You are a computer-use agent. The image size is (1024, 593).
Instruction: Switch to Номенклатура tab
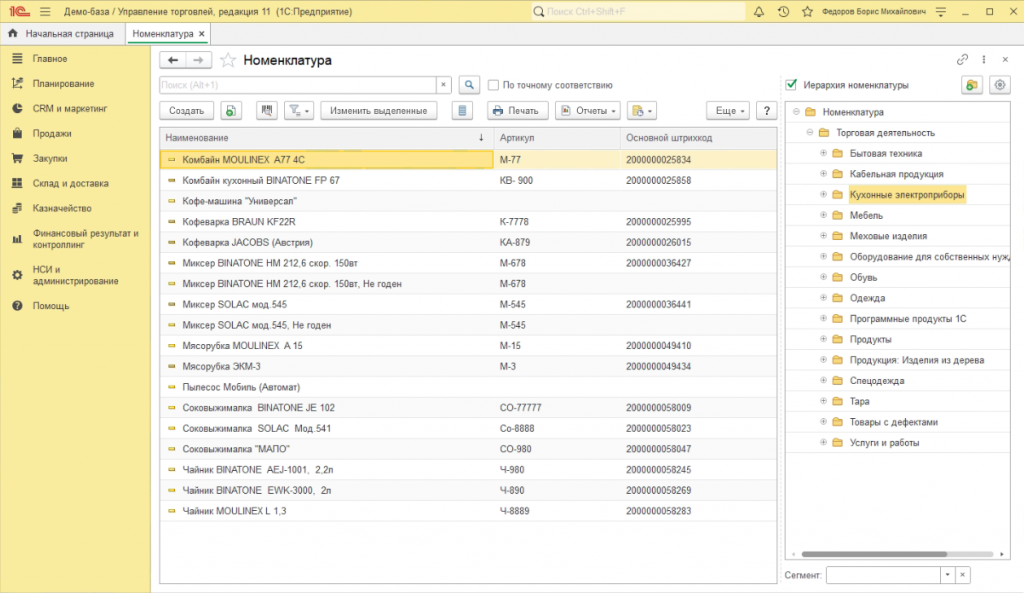click(x=163, y=33)
